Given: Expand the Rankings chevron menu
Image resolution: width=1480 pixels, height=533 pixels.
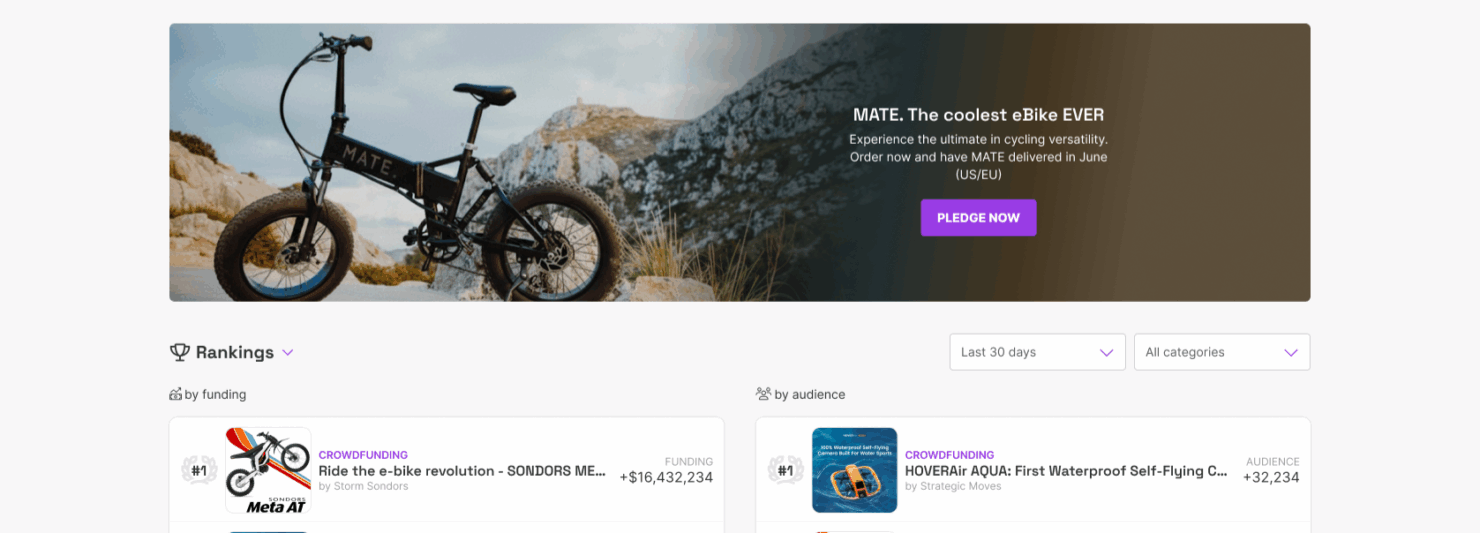Looking at the screenshot, I should tap(287, 352).
